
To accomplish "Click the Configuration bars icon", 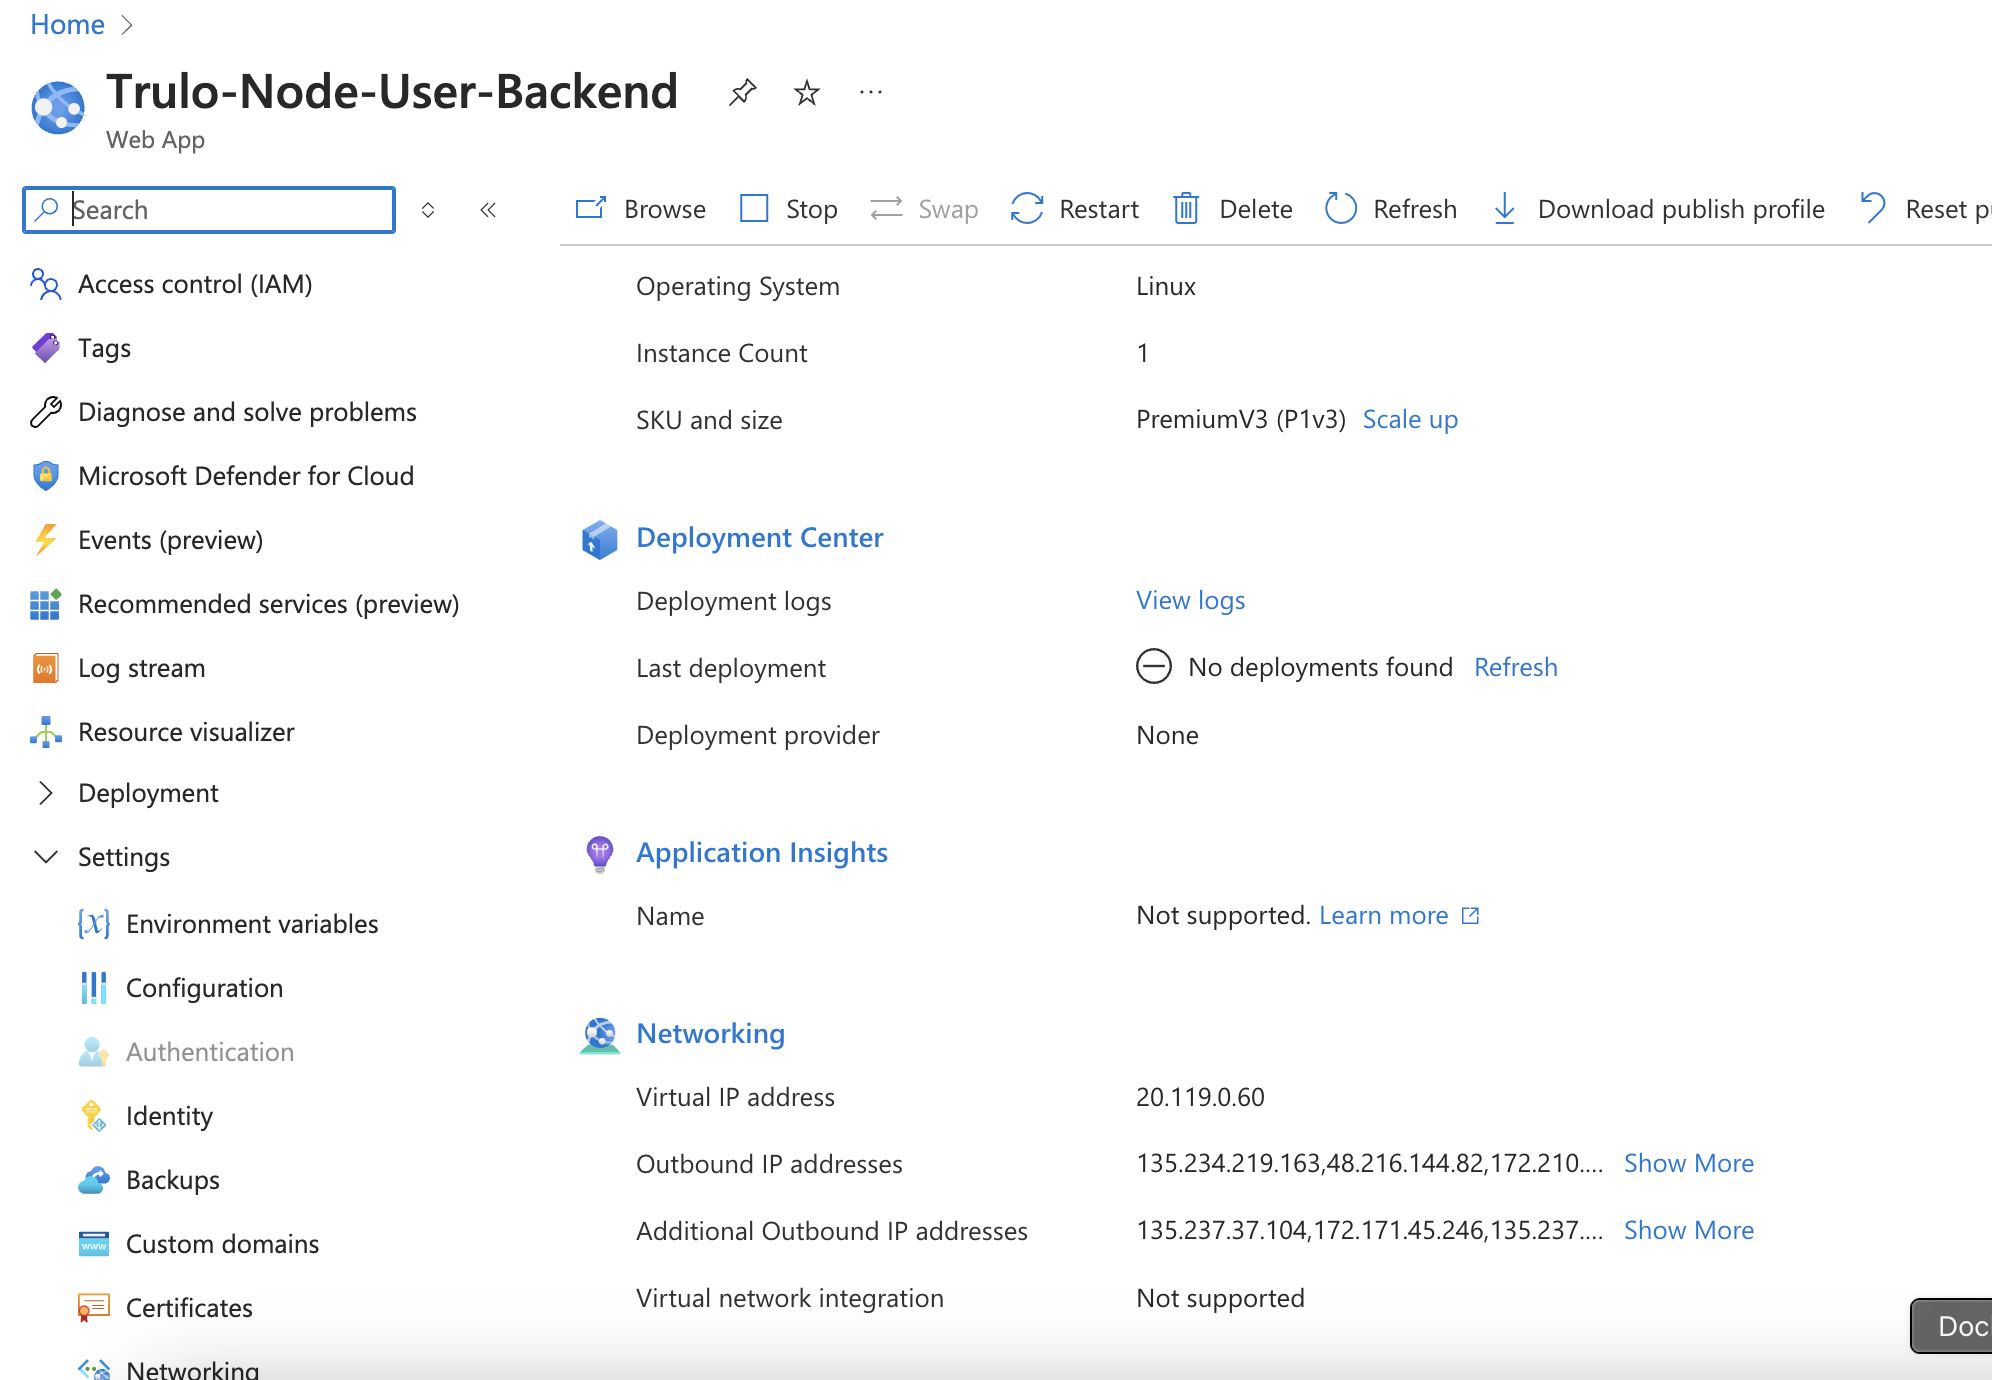I will coord(93,989).
